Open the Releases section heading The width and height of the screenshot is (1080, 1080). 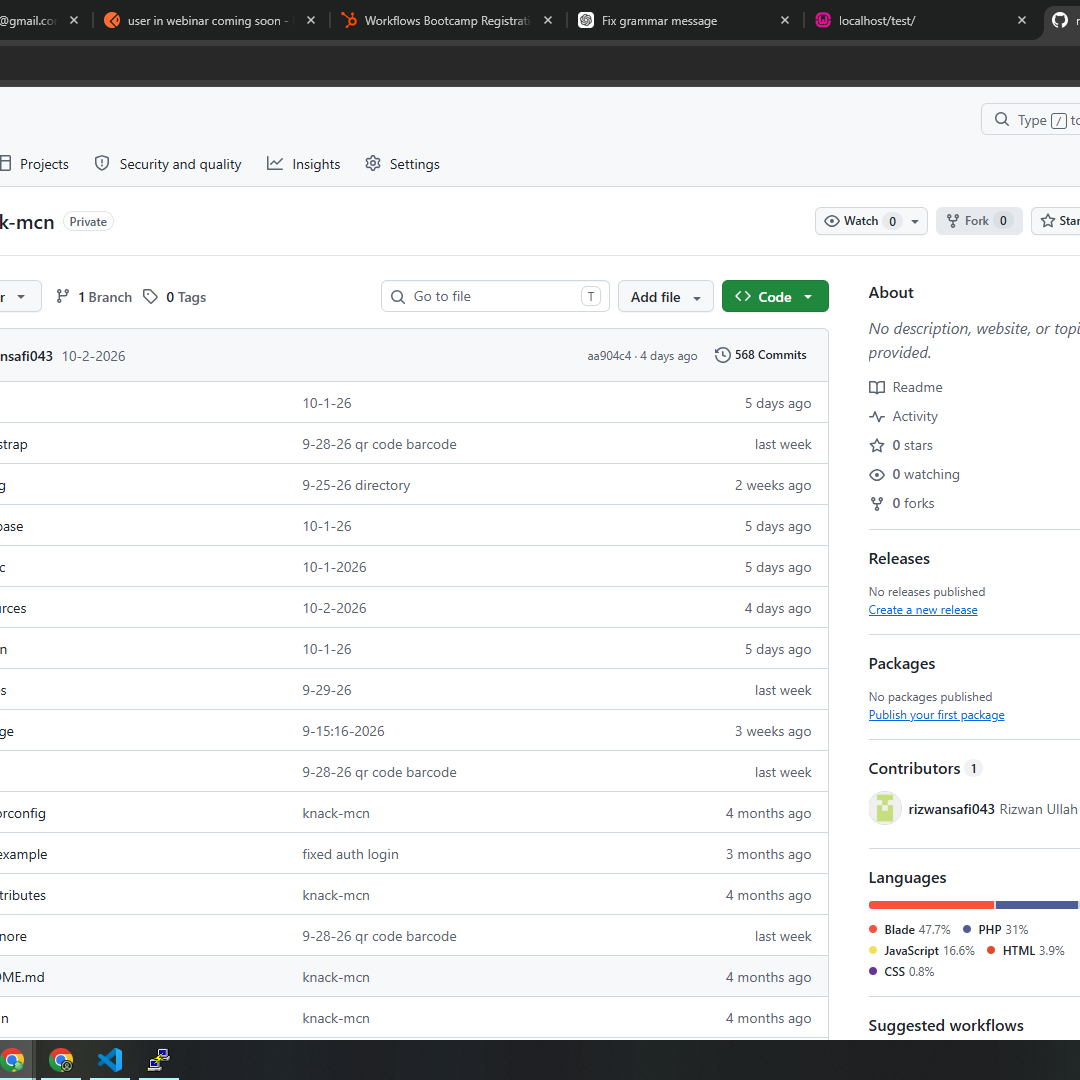point(899,559)
